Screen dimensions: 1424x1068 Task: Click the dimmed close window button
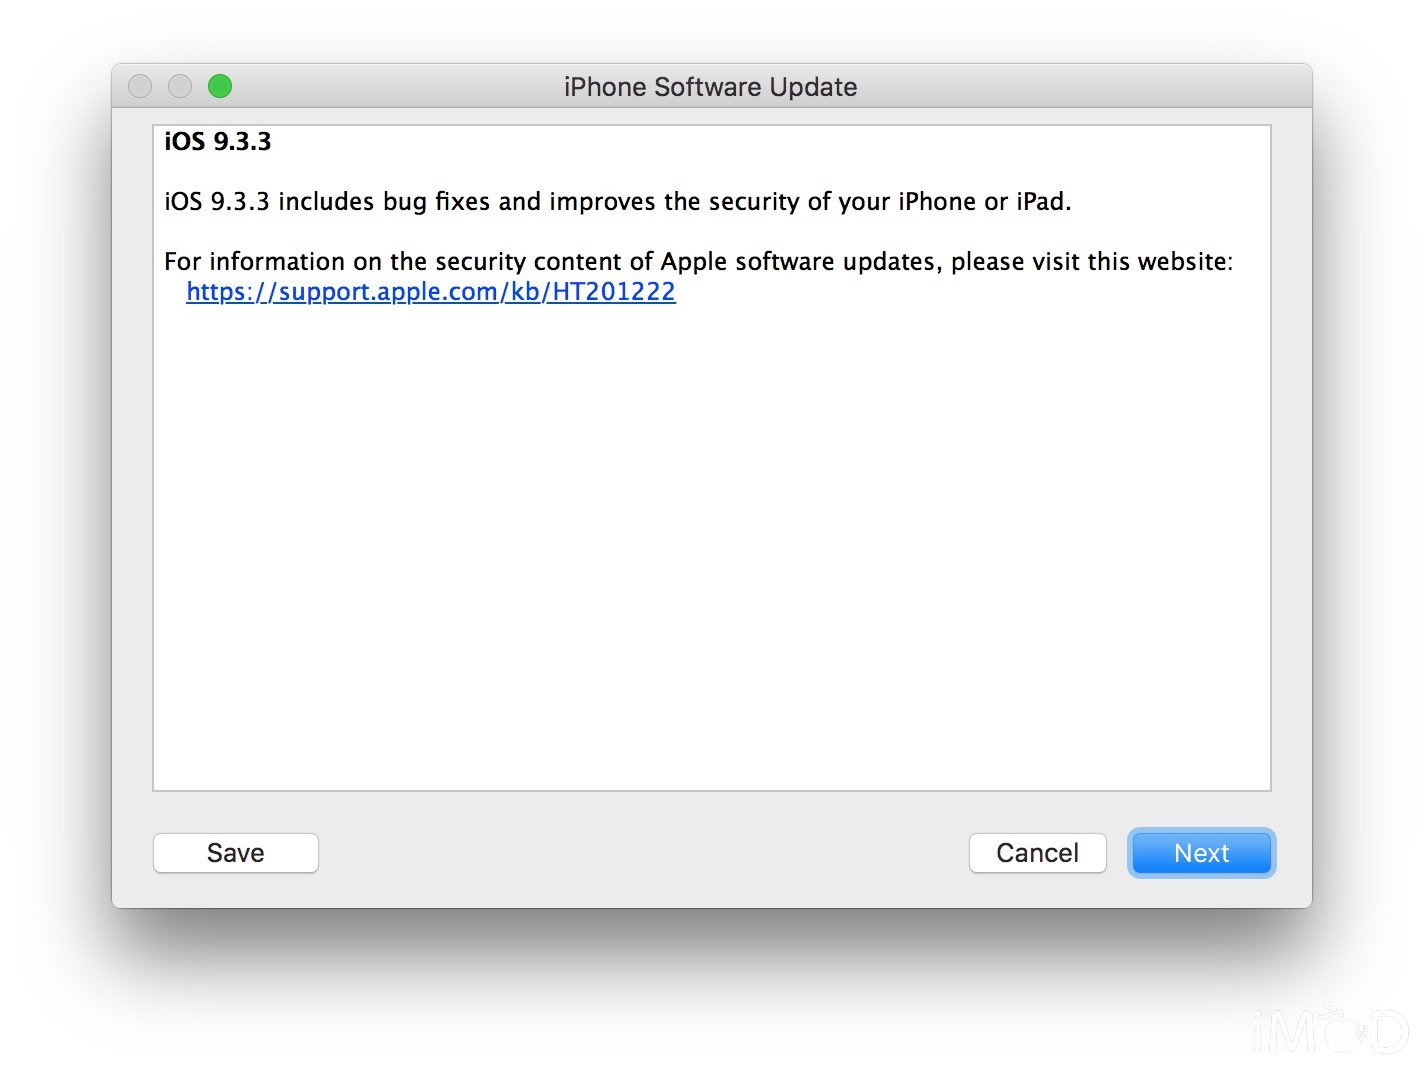[x=140, y=86]
